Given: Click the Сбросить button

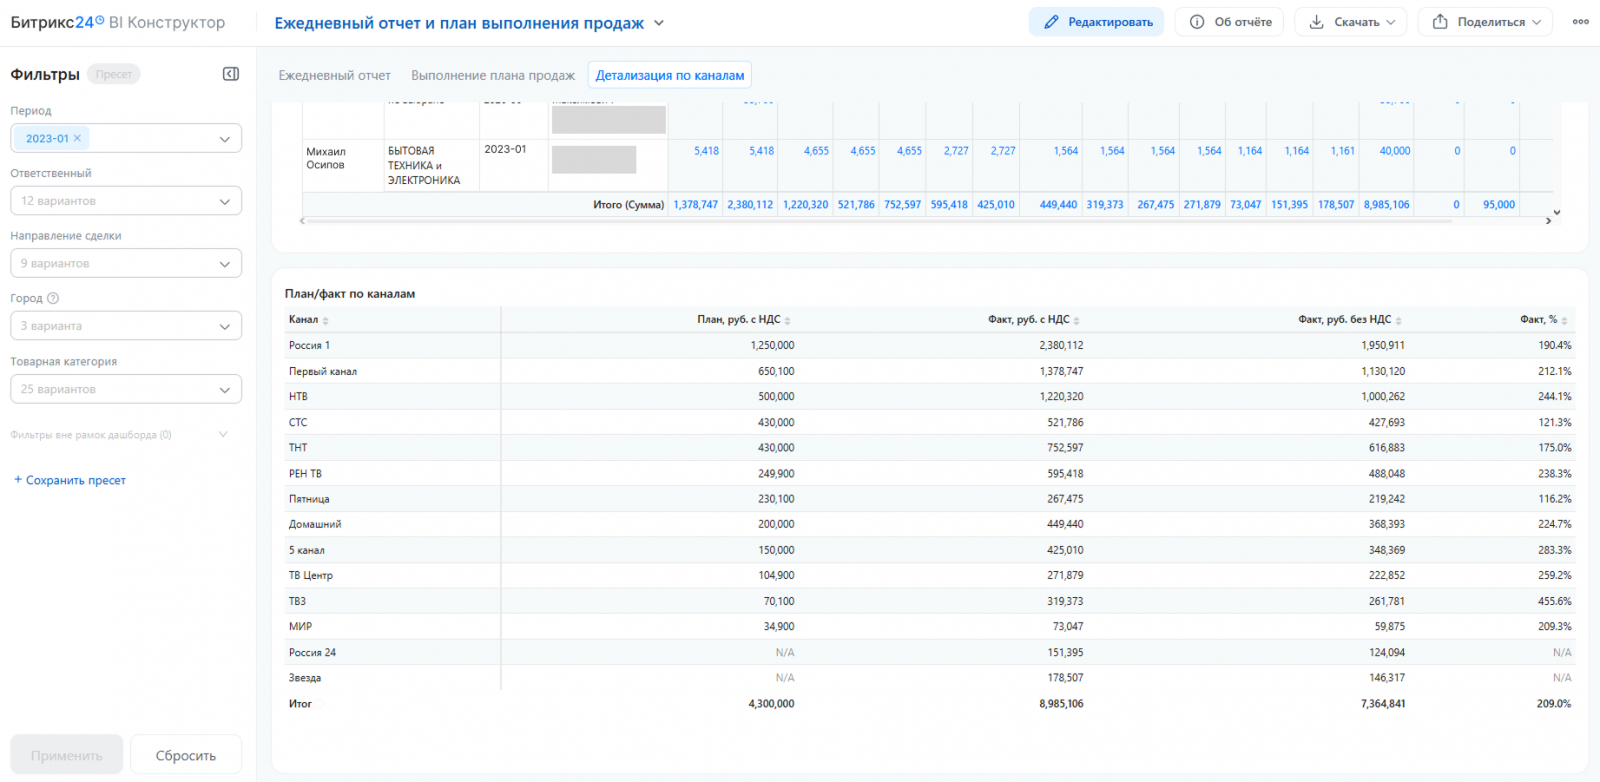Looking at the screenshot, I should 186,755.
